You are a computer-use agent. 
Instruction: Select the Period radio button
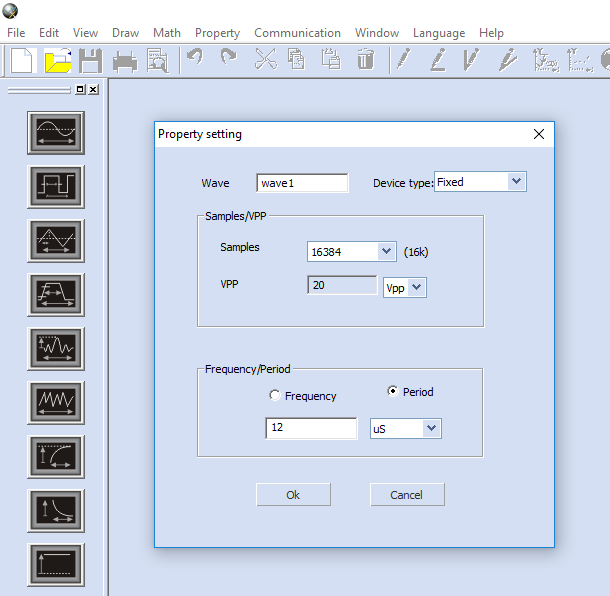393,392
